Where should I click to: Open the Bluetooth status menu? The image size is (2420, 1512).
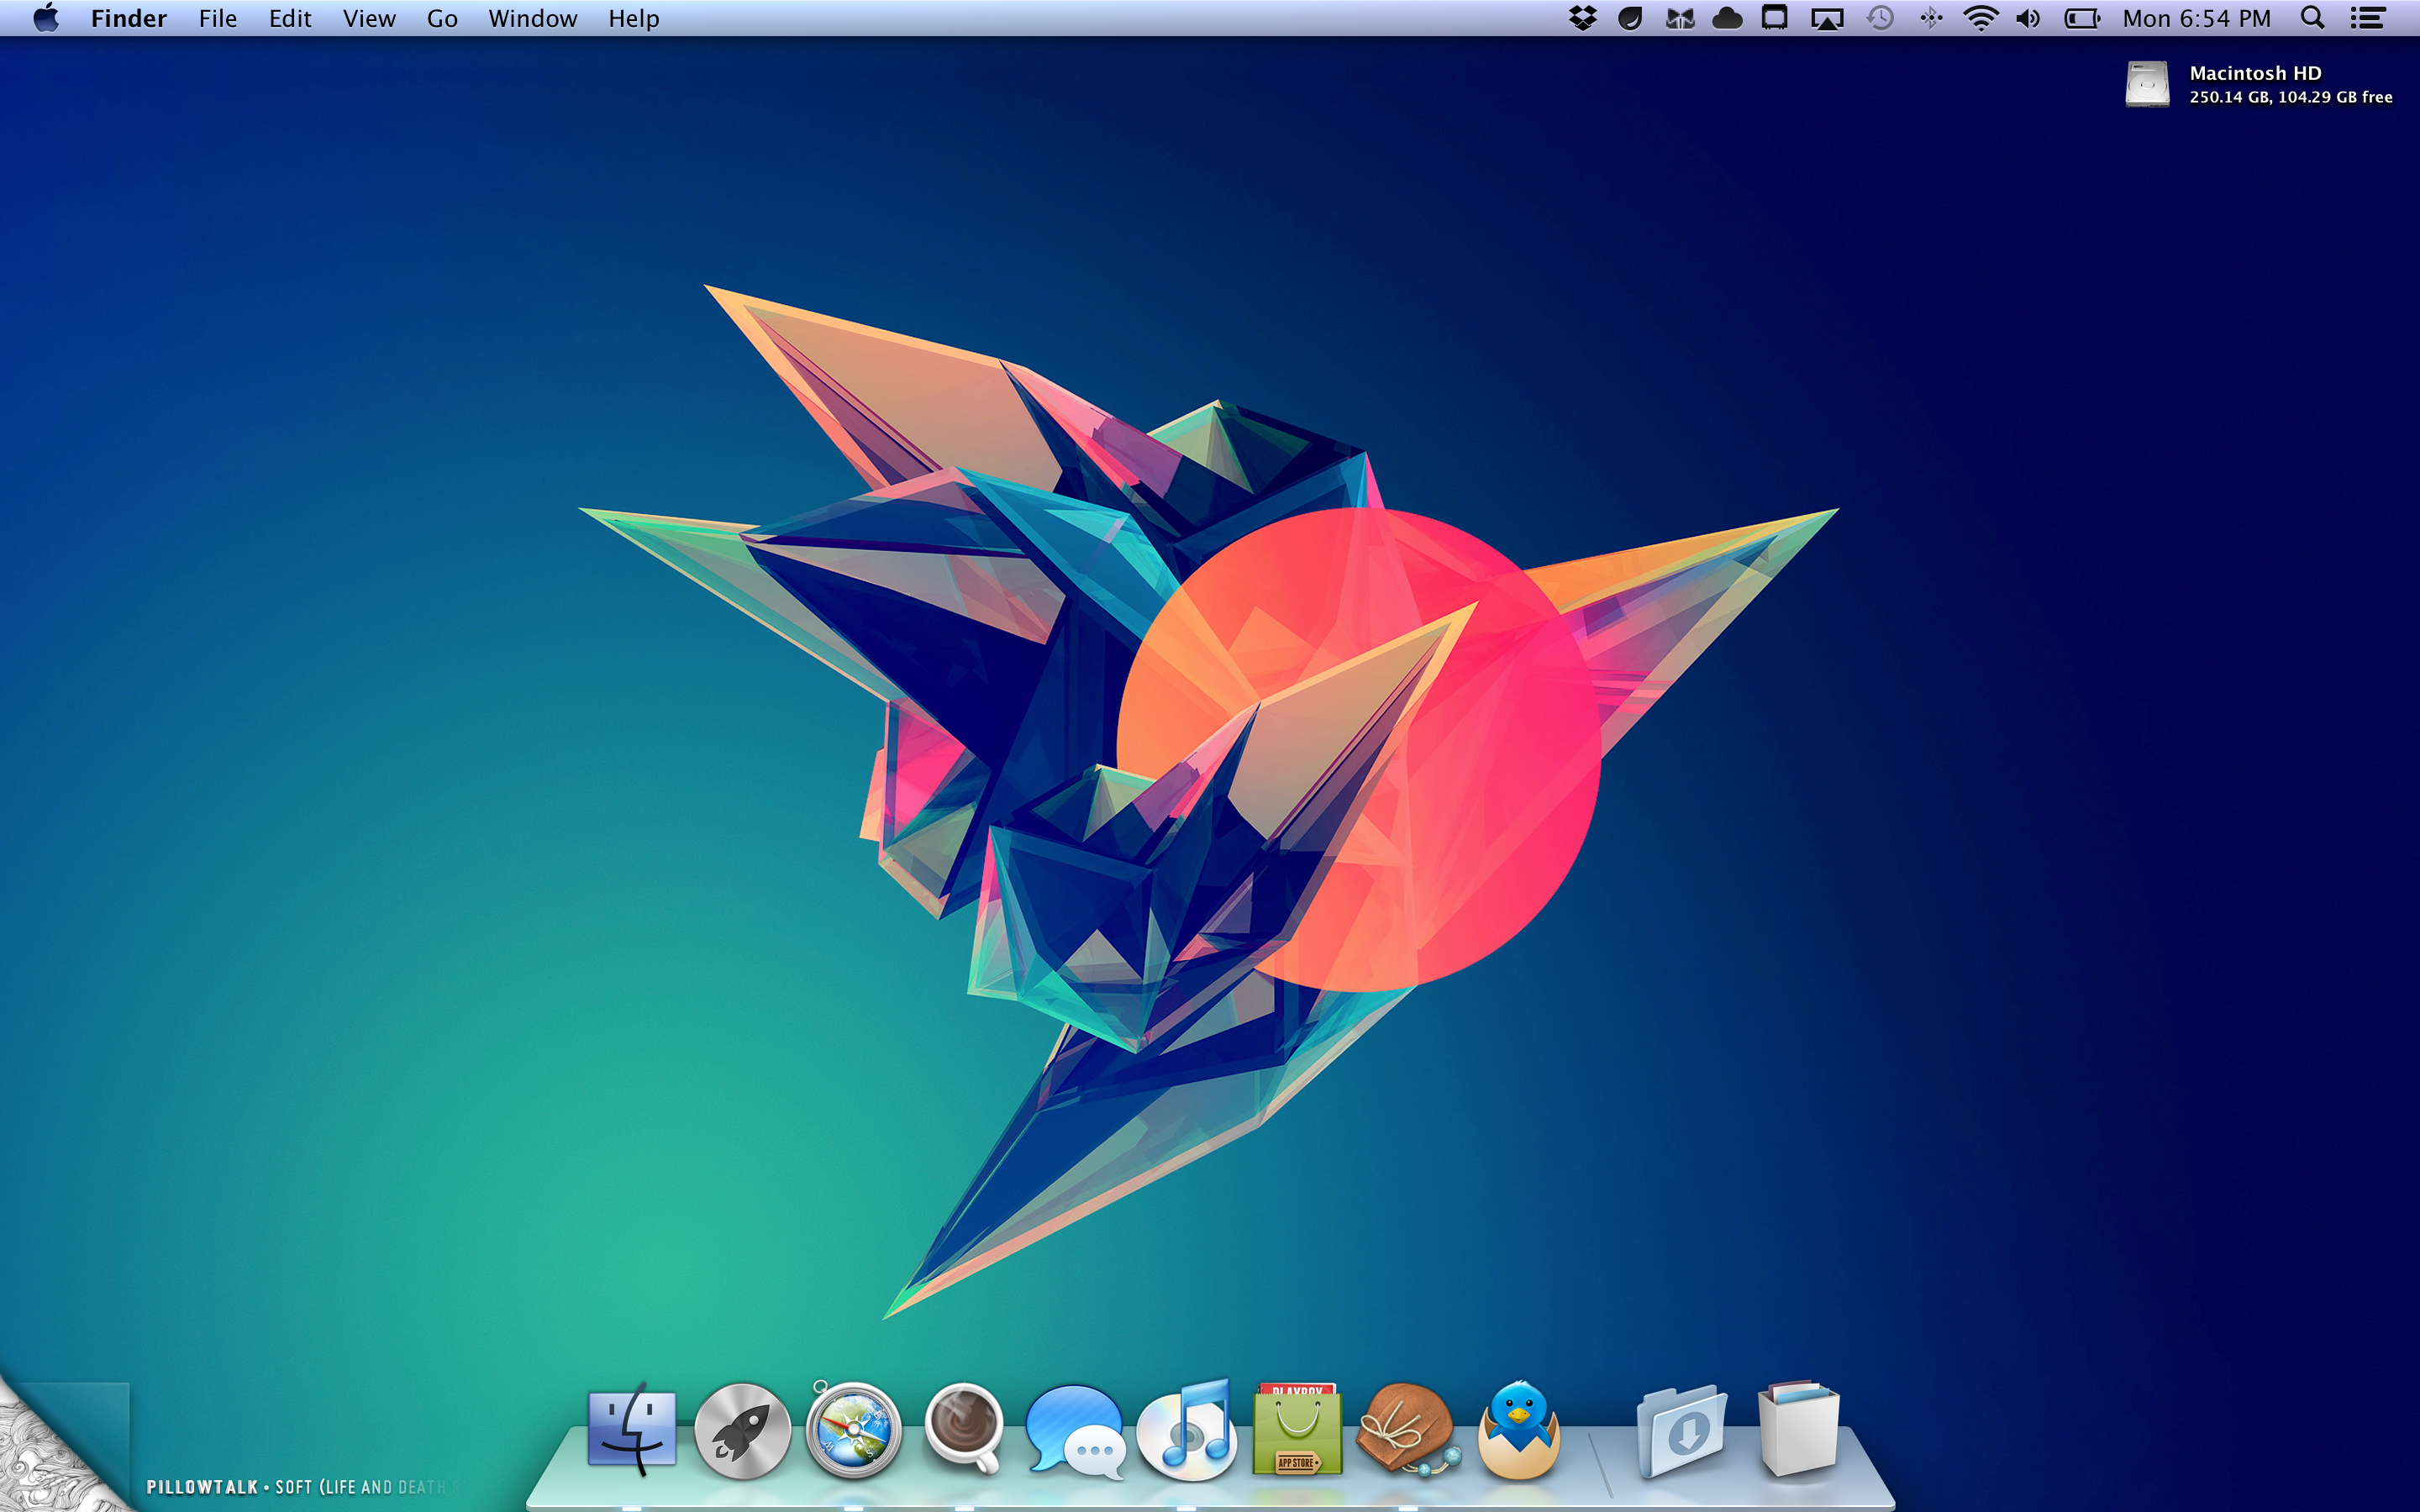[x=1931, y=18]
